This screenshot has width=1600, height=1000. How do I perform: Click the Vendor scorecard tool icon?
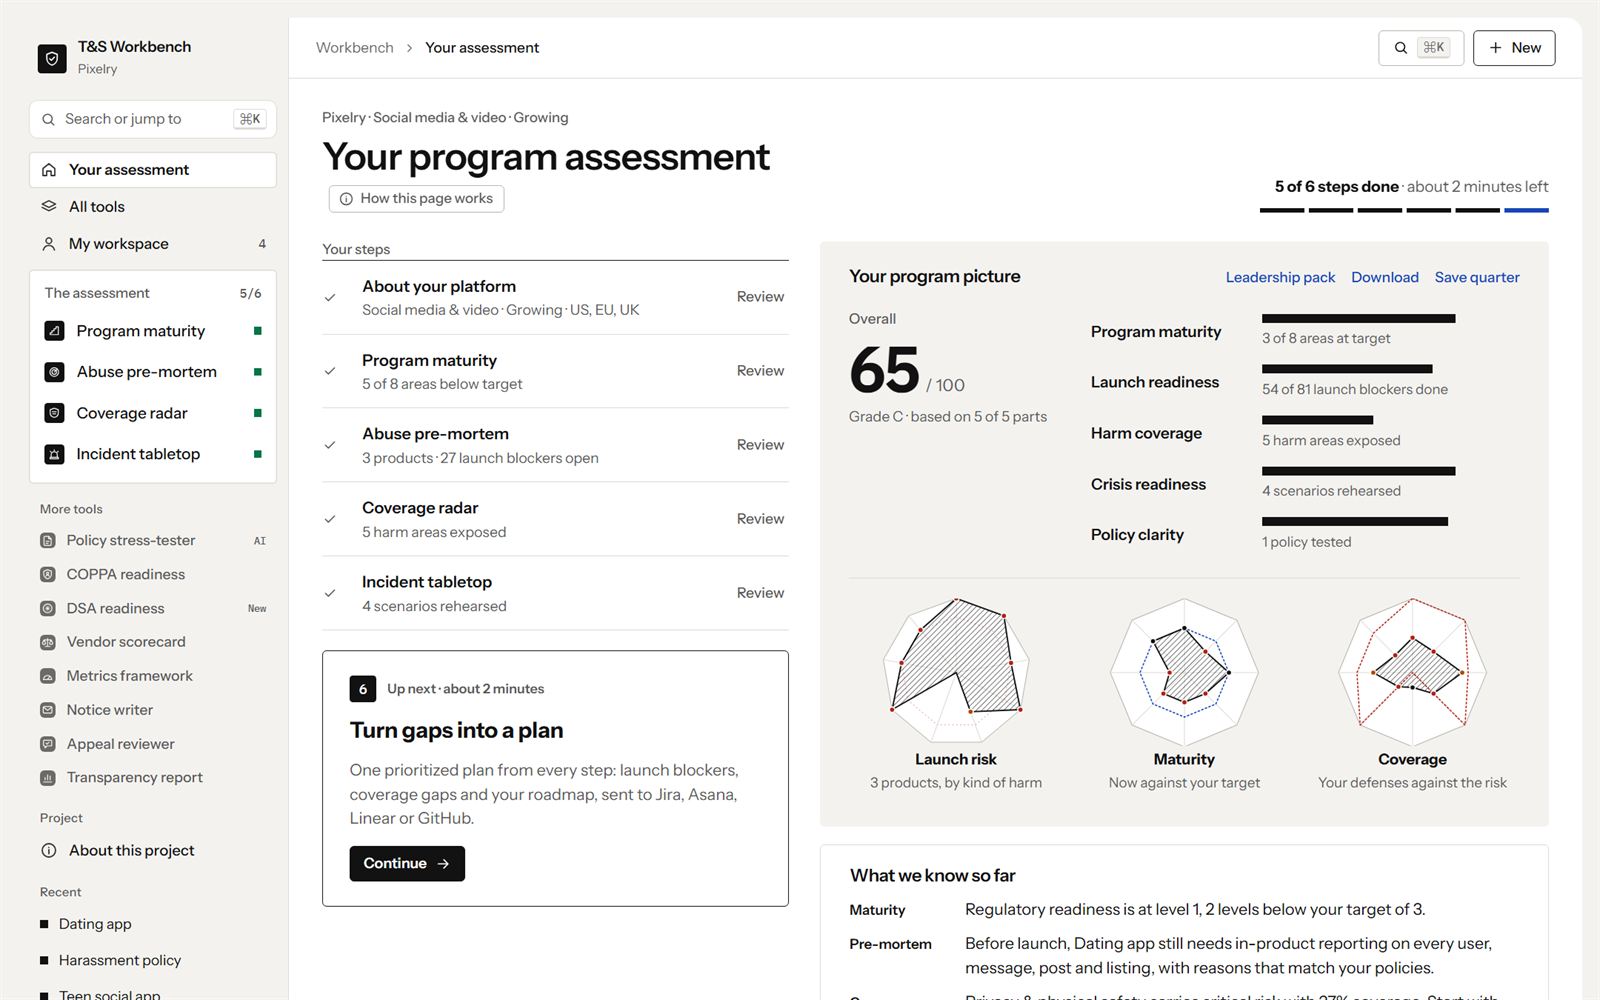point(48,642)
